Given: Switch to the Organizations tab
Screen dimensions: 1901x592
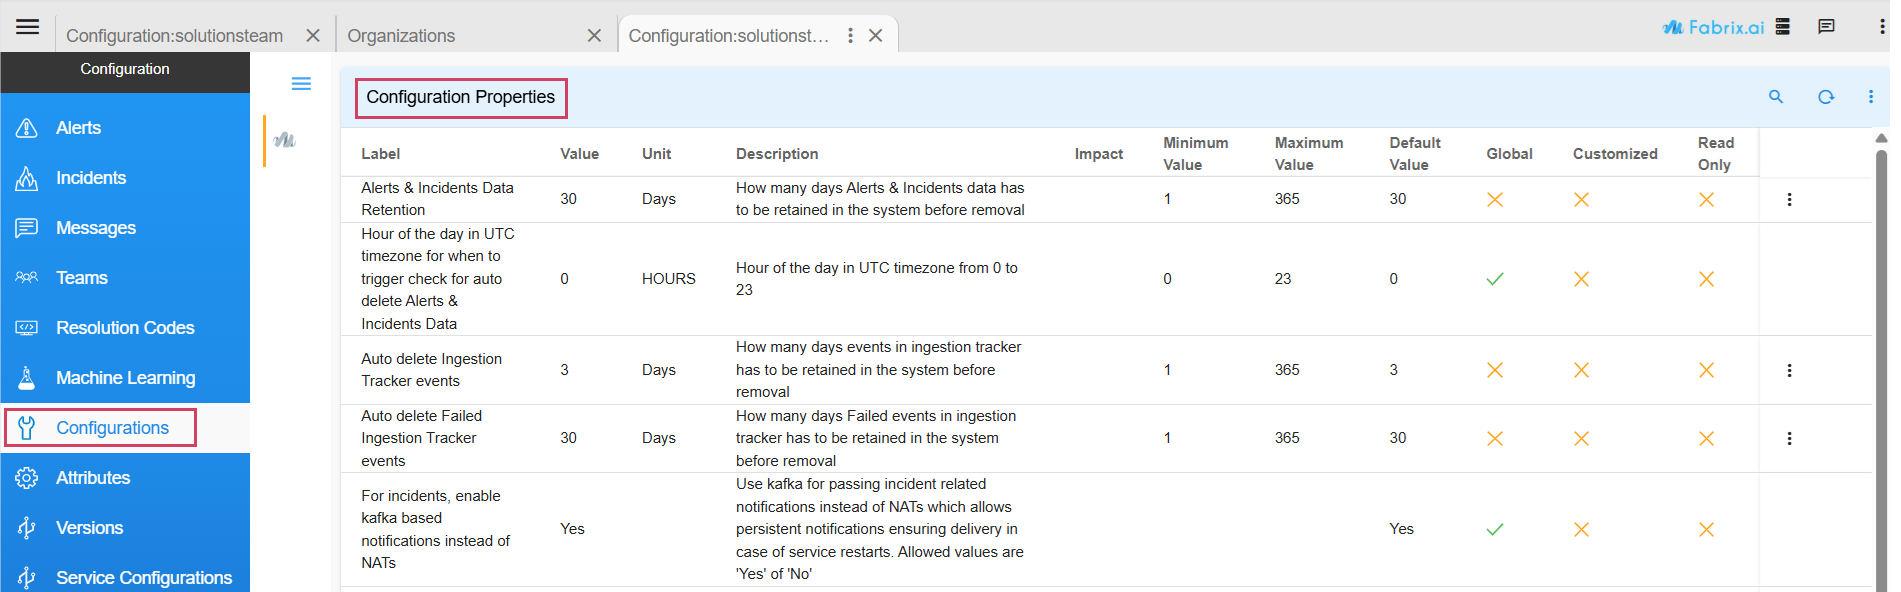Looking at the screenshot, I should [401, 36].
